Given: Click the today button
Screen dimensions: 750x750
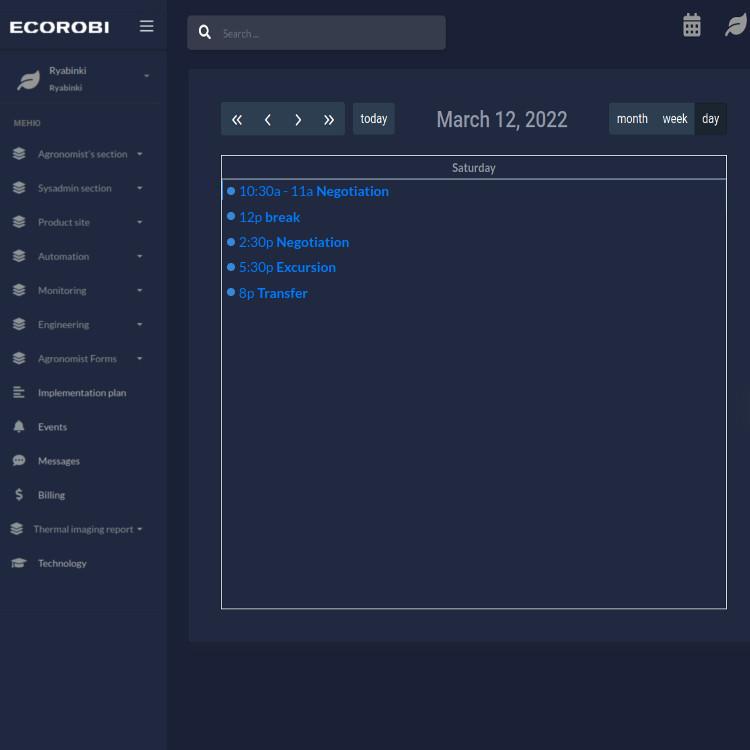Looking at the screenshot, I should (373, 119).
